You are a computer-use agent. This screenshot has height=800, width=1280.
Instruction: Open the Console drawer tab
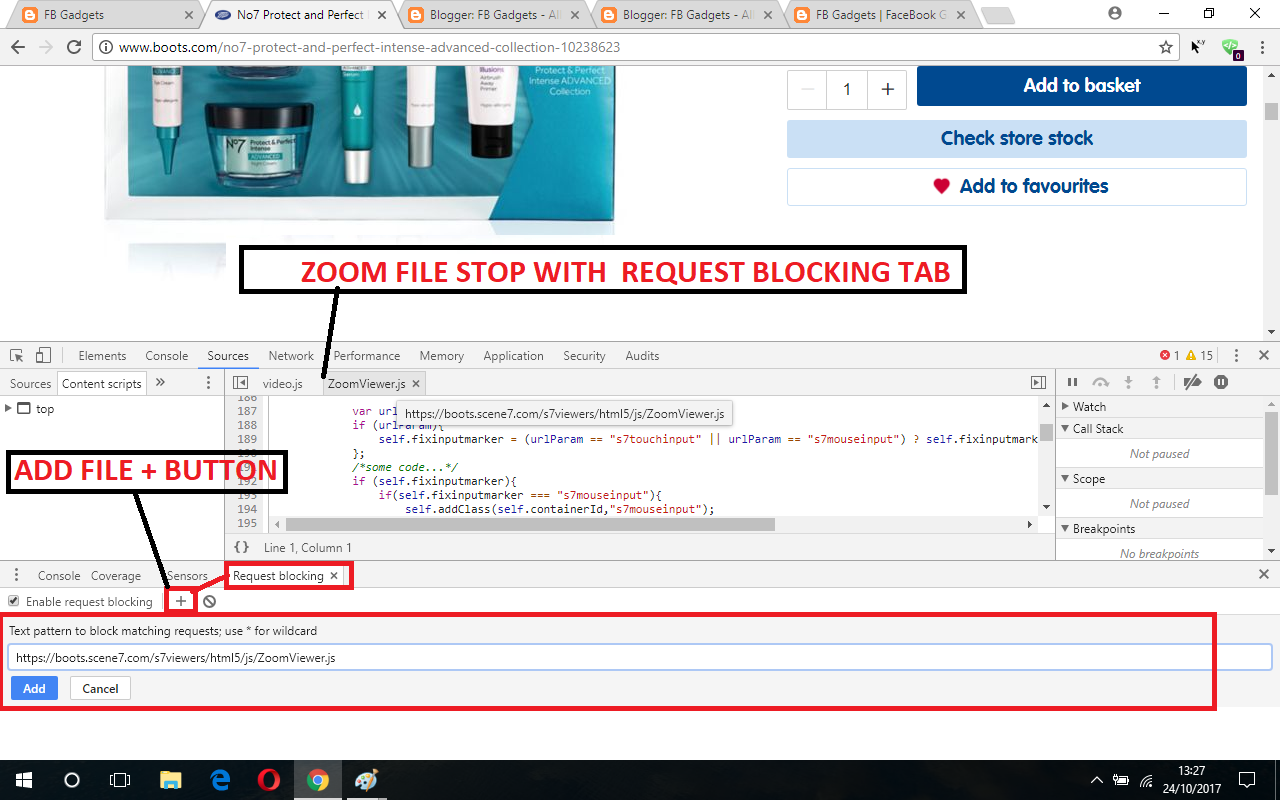tap(59, 575)
